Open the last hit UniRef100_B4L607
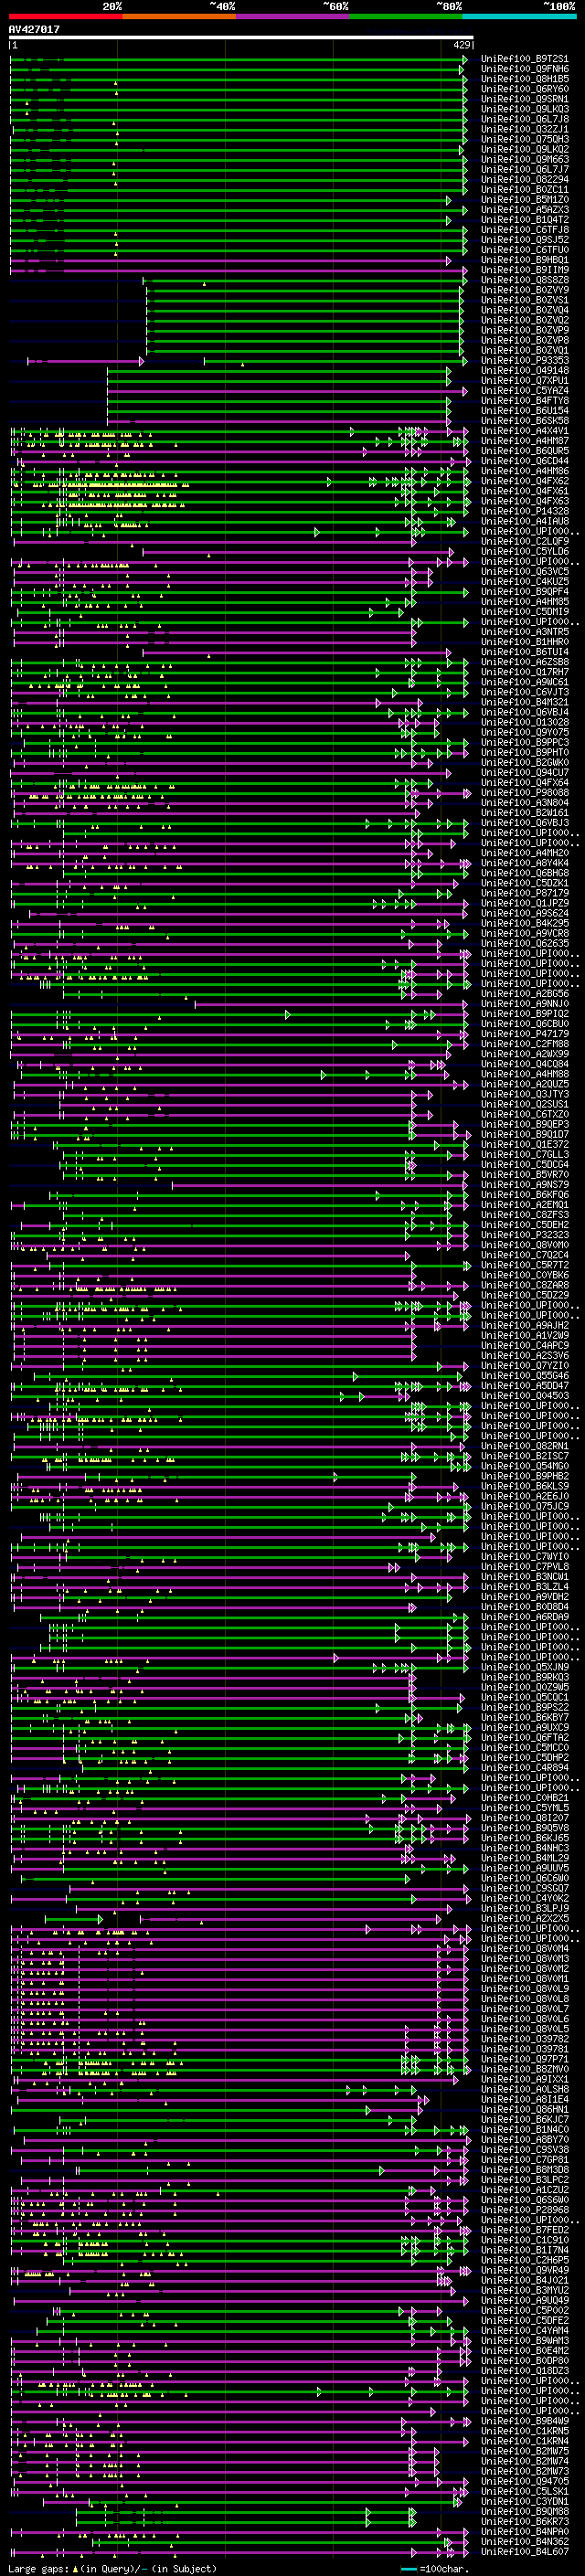Image resolution: width=585 pixels, height=2576 pixels. 525,2551
